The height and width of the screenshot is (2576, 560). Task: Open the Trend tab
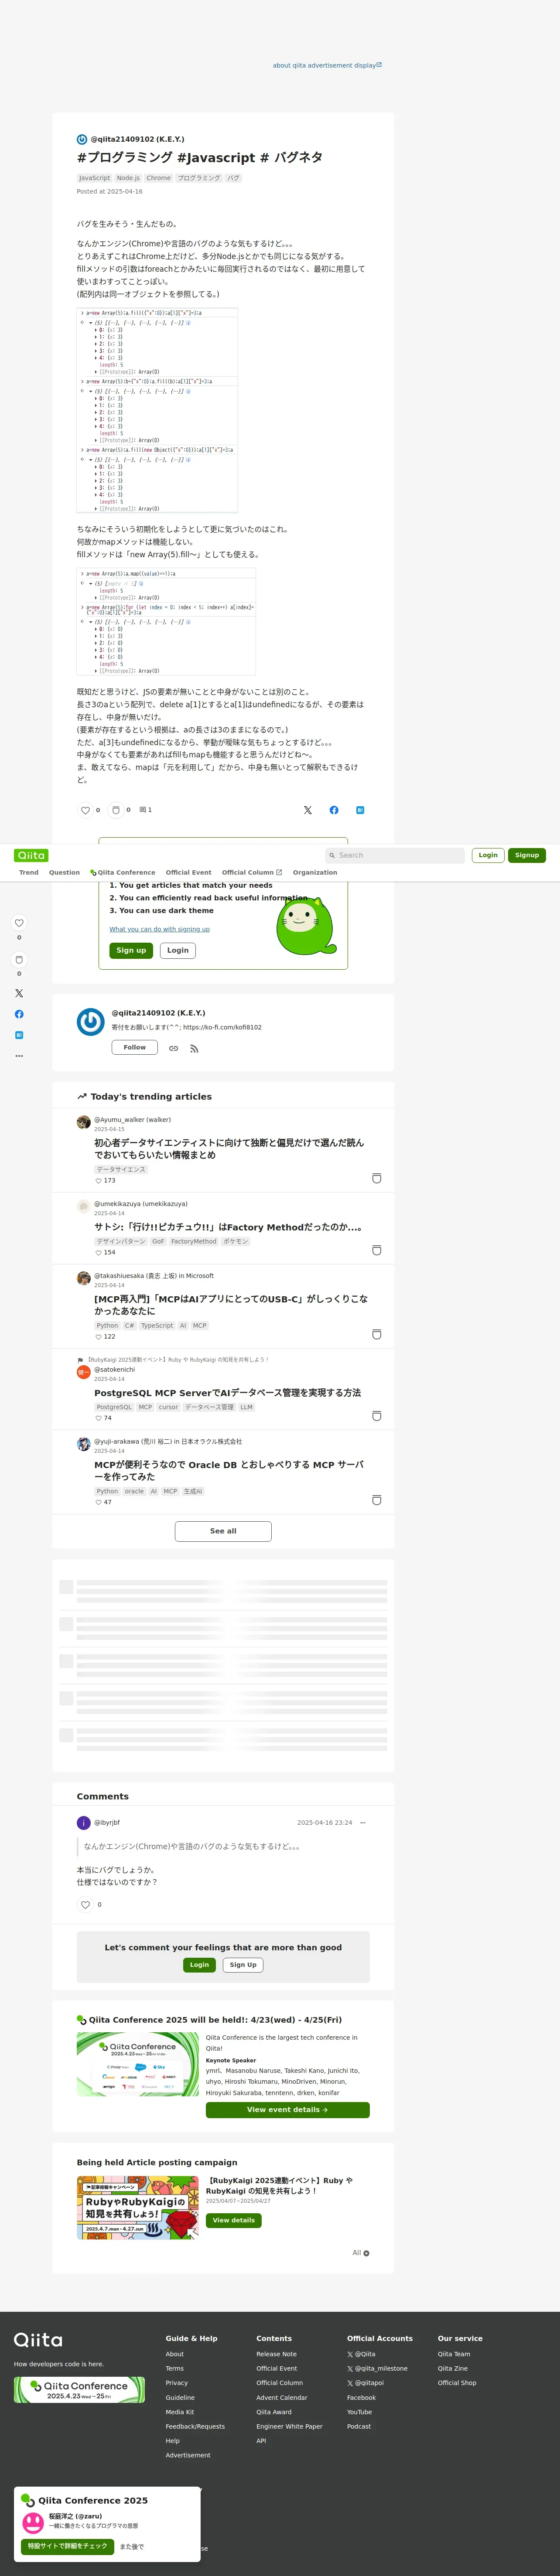[29, 872]
